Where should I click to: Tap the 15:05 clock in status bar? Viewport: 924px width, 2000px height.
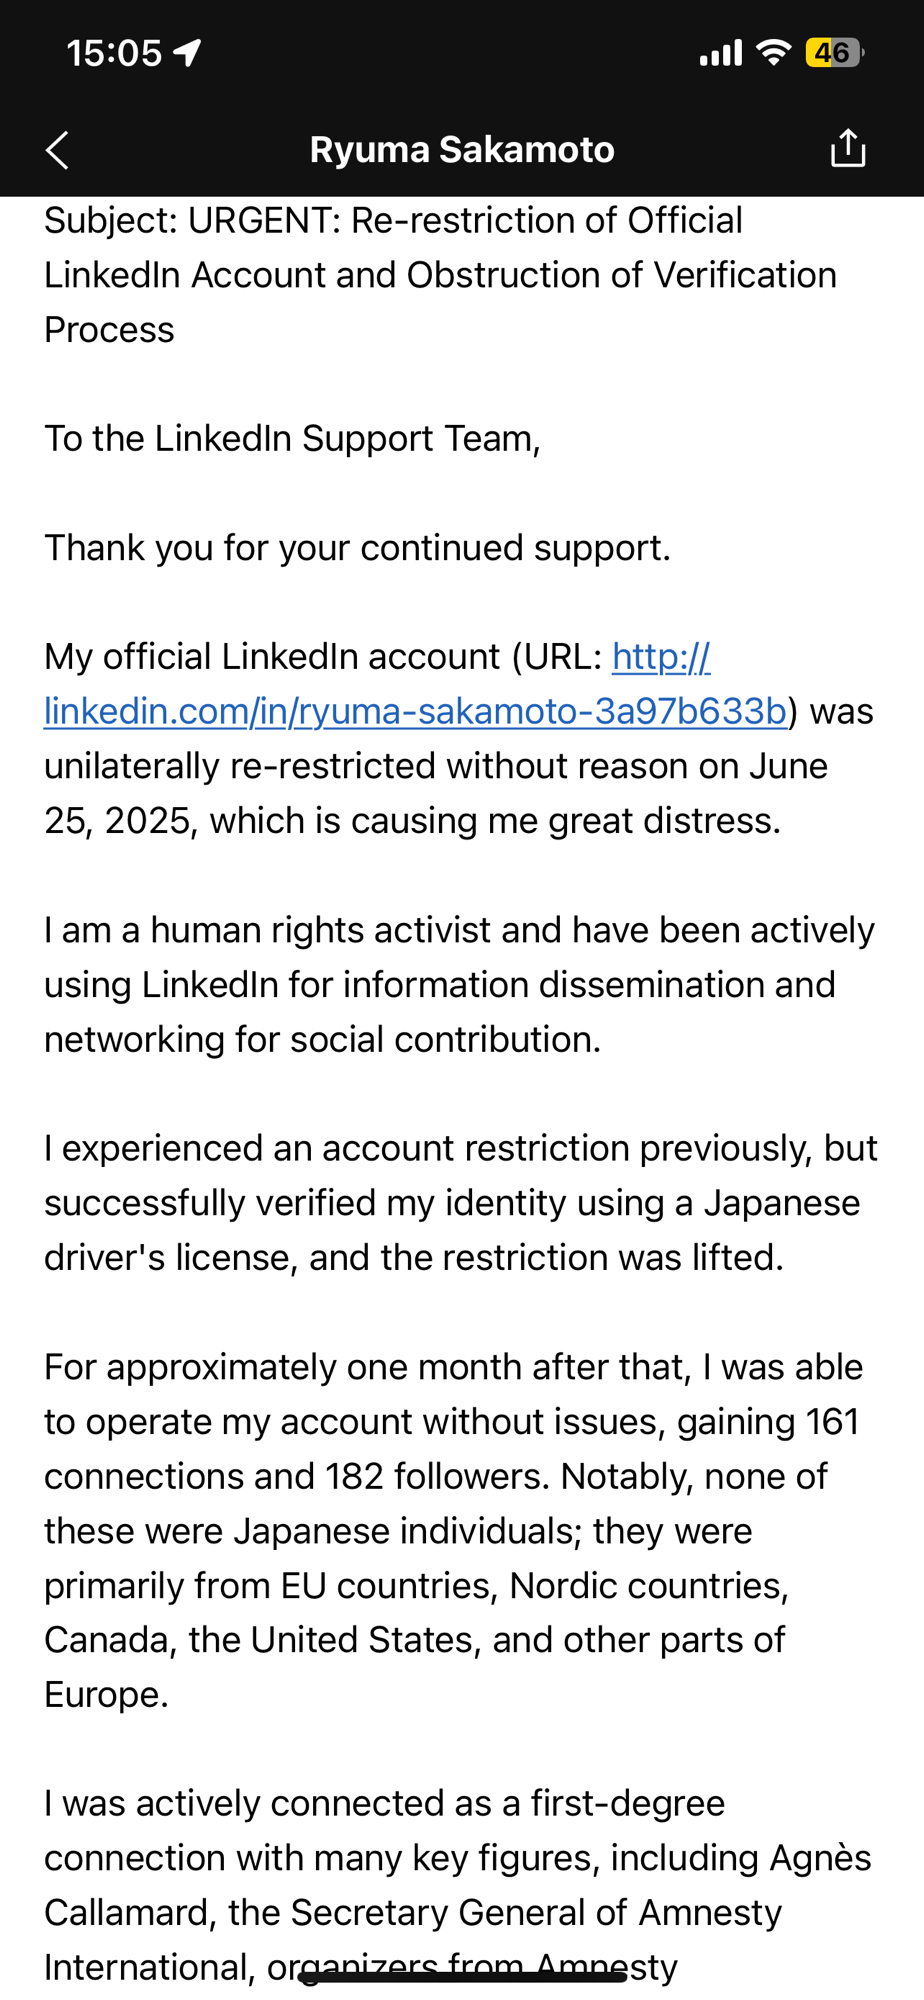113,53
